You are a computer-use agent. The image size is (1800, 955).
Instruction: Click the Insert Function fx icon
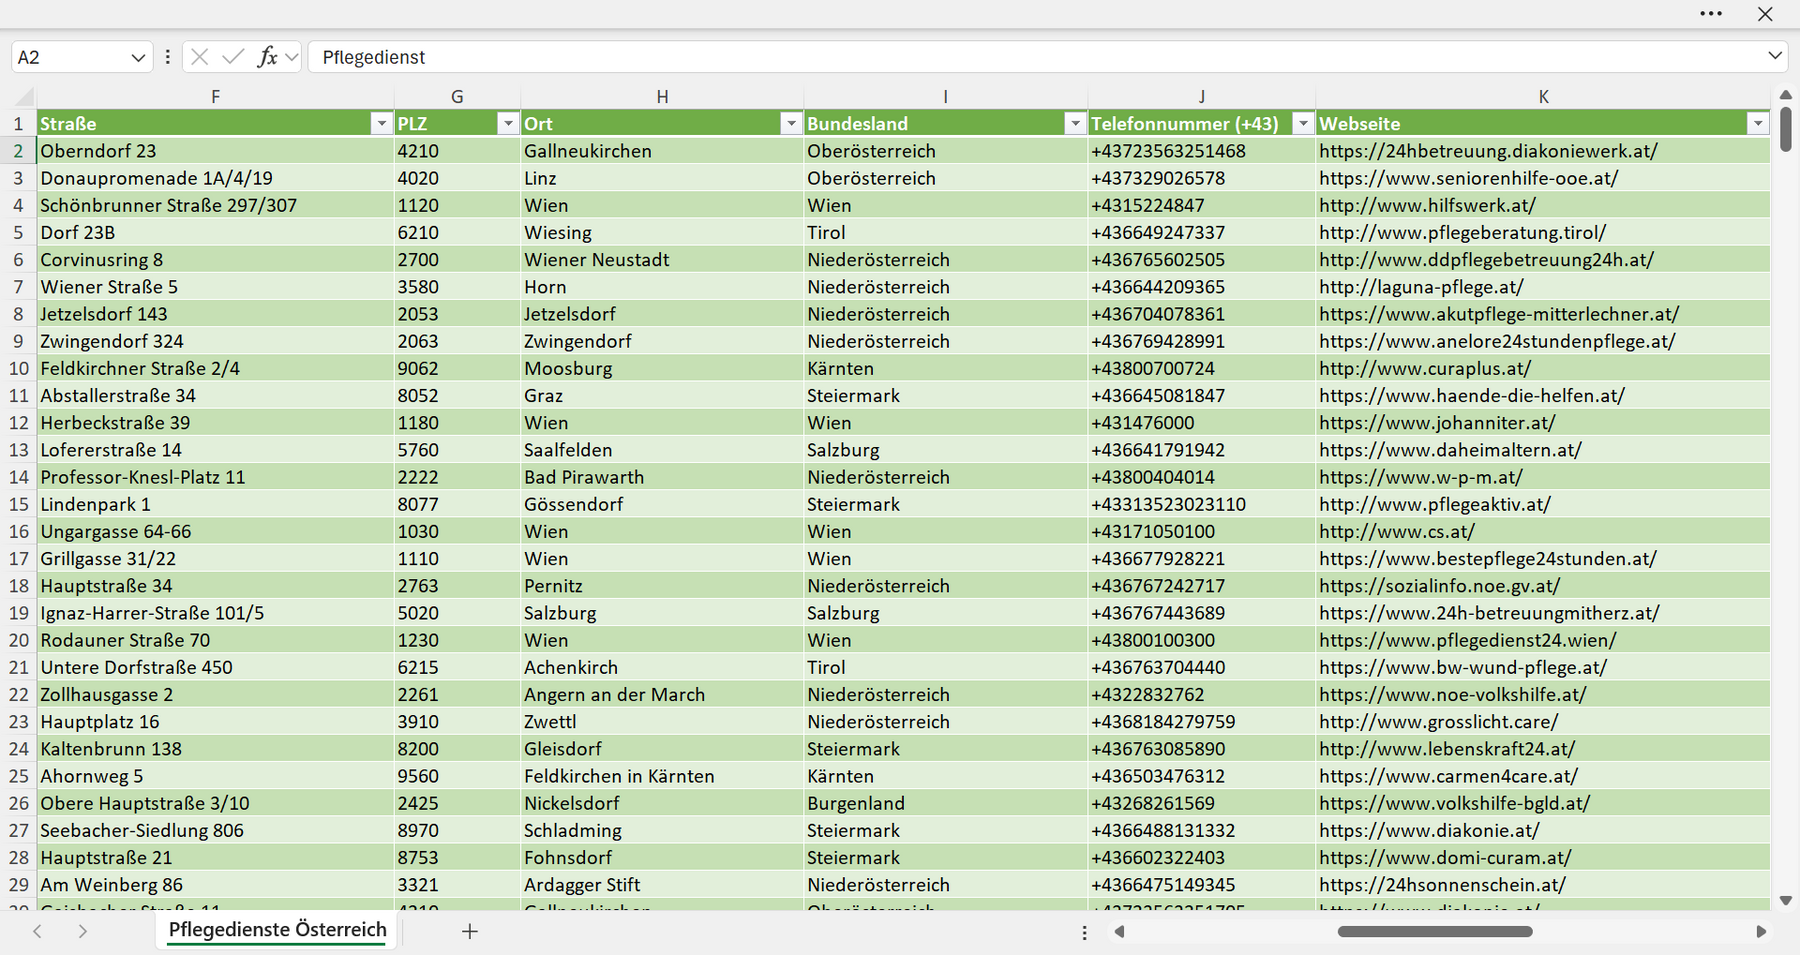pos(267,57)
